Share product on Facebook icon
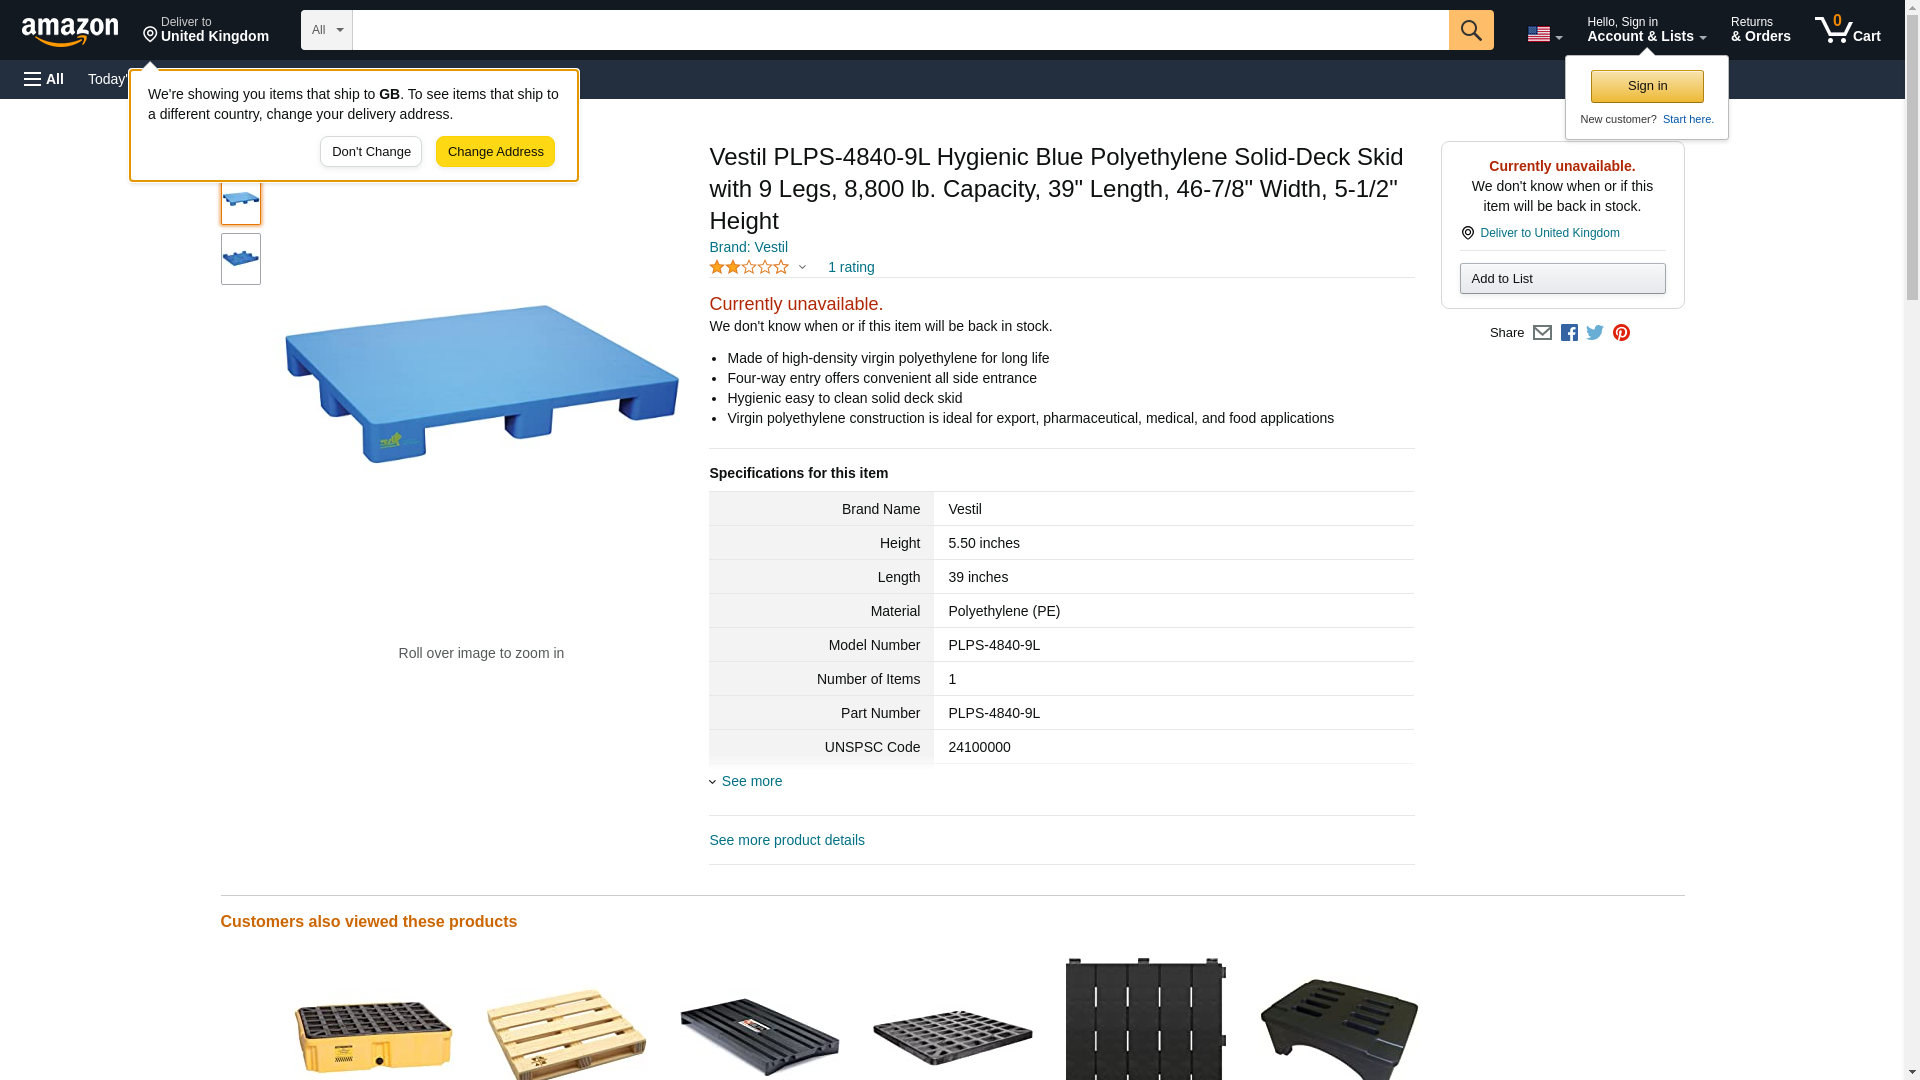Screen dimensions: 1920x1080 (1569, 333)
